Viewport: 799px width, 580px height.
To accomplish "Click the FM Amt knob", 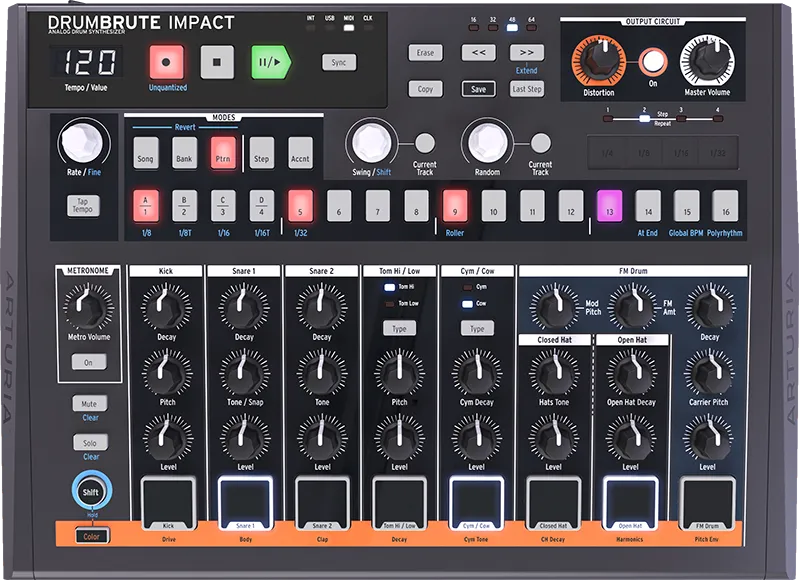I will (632, 307).
